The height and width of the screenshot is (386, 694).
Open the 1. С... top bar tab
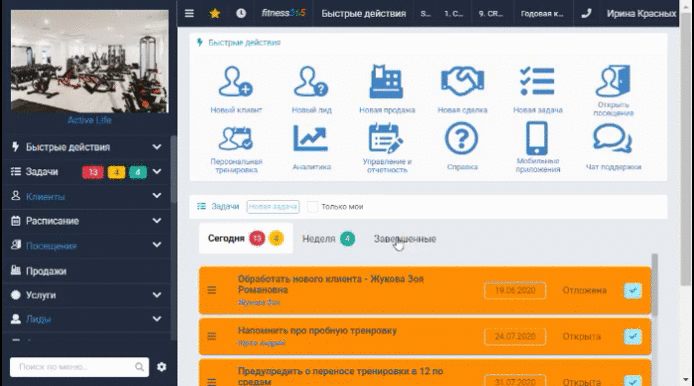pos(453,14)
